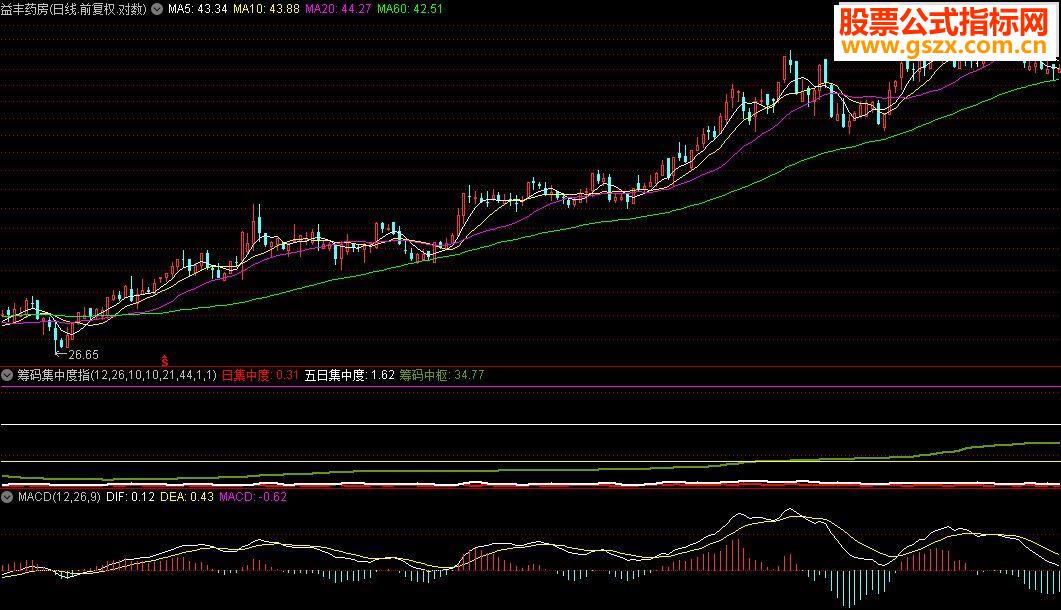The image size is (1061, 610).
Task: Click the red S signal marker
Action: pyautogui.click(x=164, y=361)
